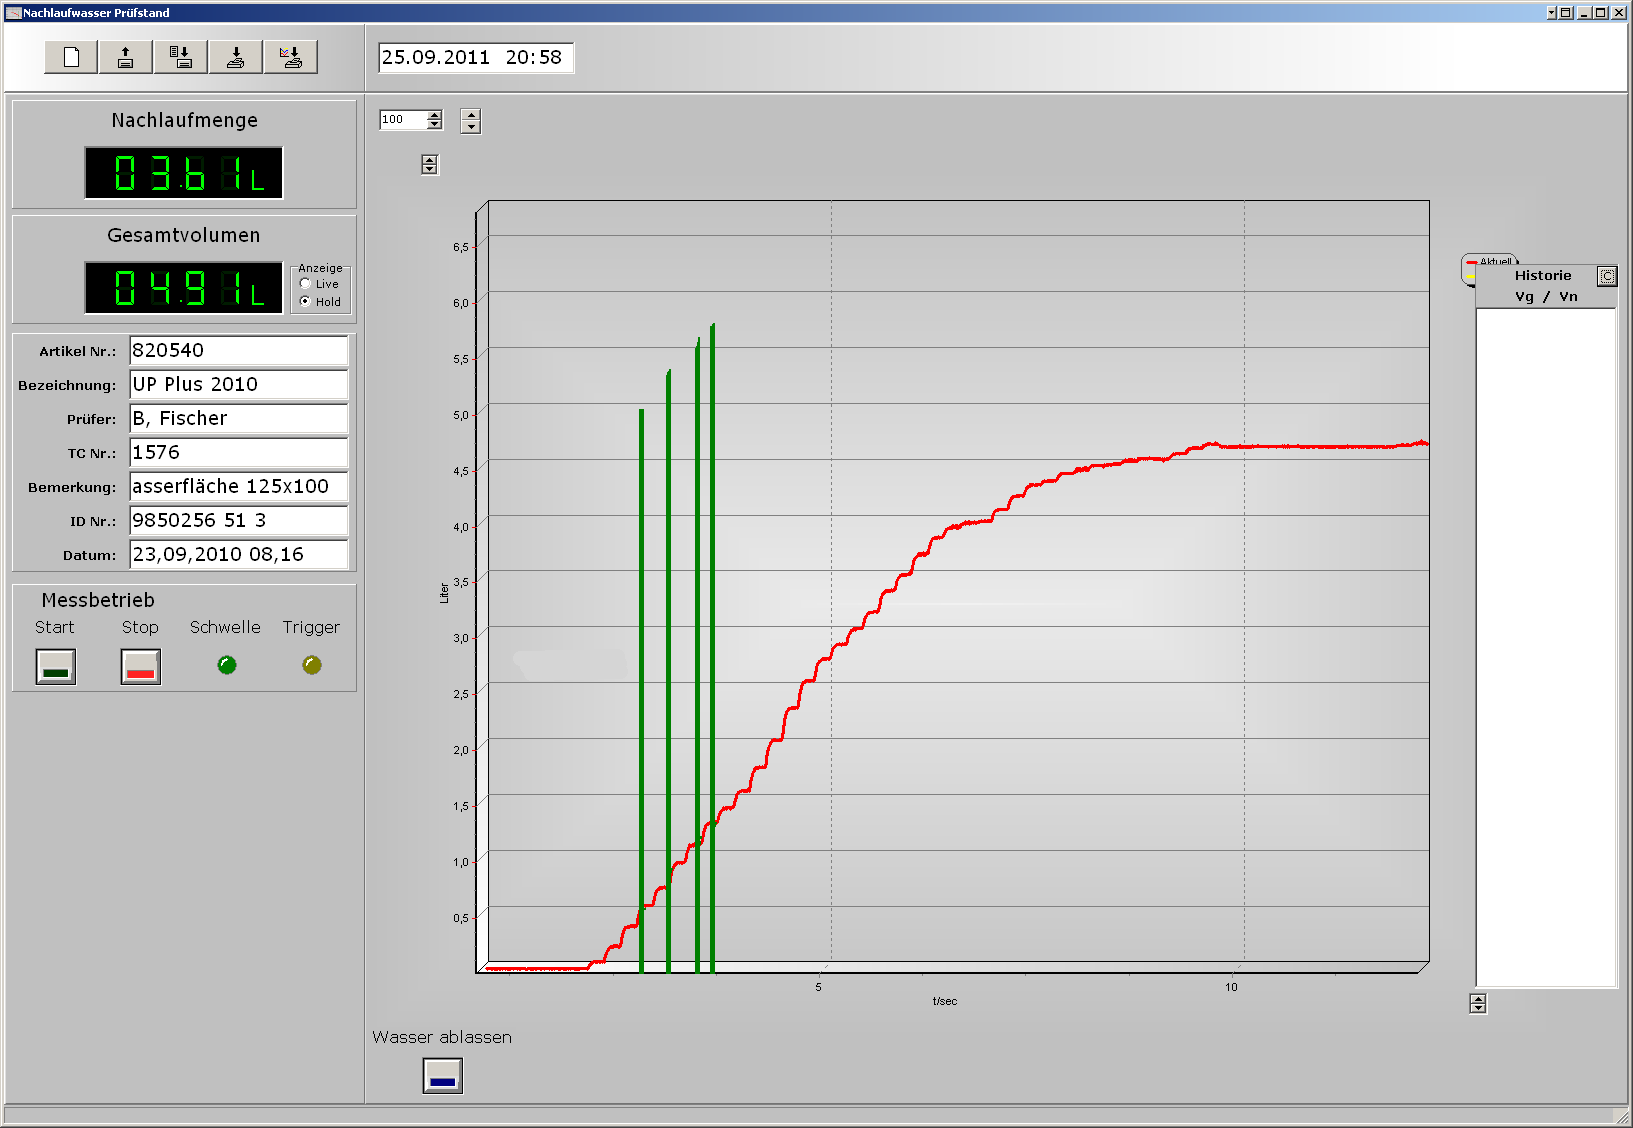Click the application icon in the title bar
The height and width of the screenshot is (1128, 1633).
14,13
